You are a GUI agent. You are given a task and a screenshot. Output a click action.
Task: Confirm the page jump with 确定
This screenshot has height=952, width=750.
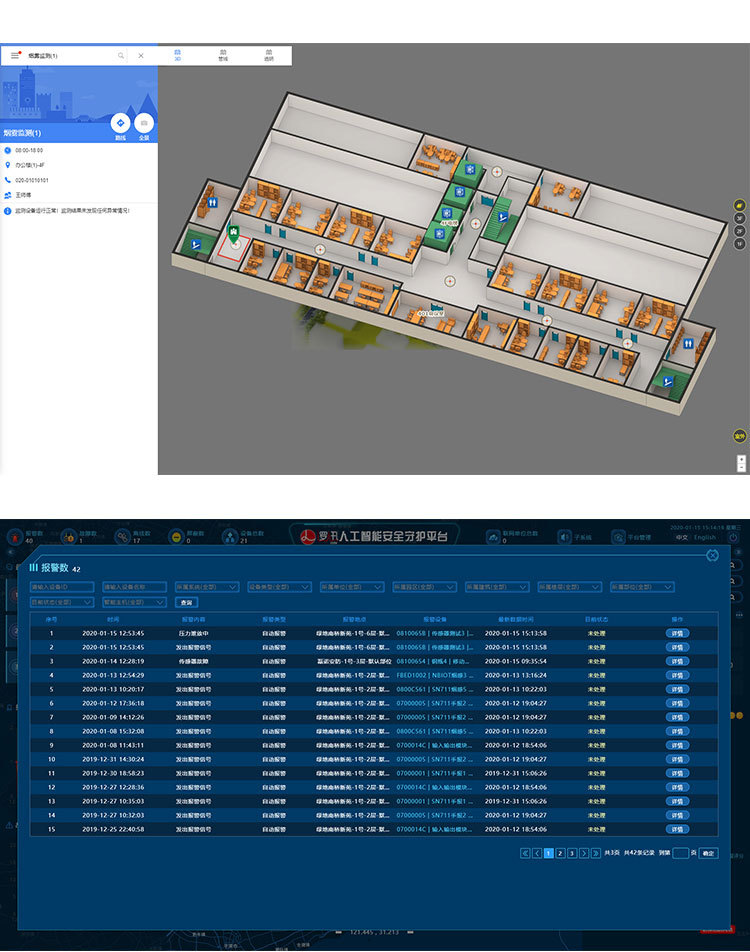point(708,853)
